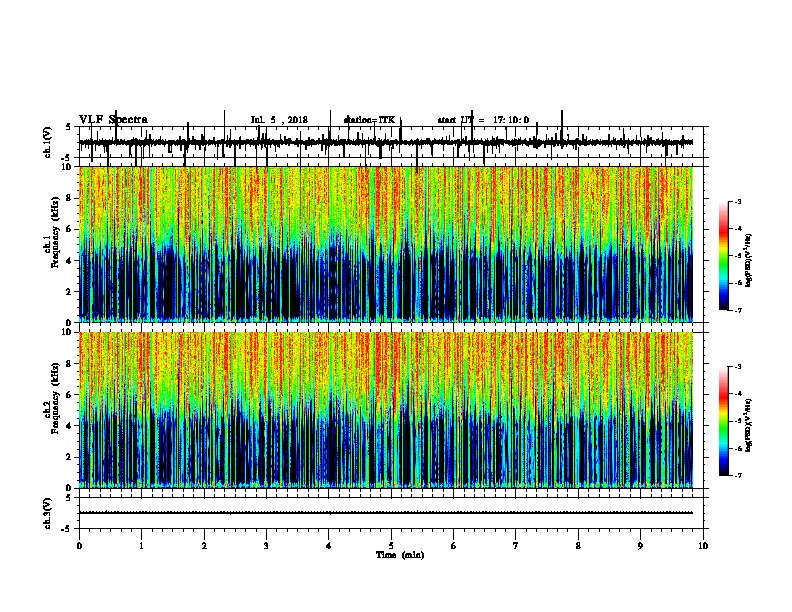The width and height of the screenshot is (792, 612).
Task: Click the "-7" tick on ch.2 colorbar
Action: [x=737, y=476]
